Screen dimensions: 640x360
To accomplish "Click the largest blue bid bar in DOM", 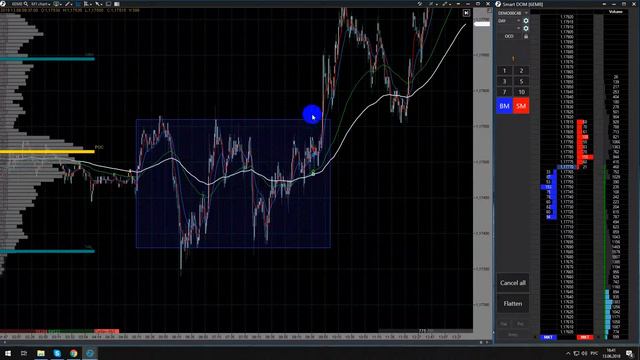I will 549,187.
